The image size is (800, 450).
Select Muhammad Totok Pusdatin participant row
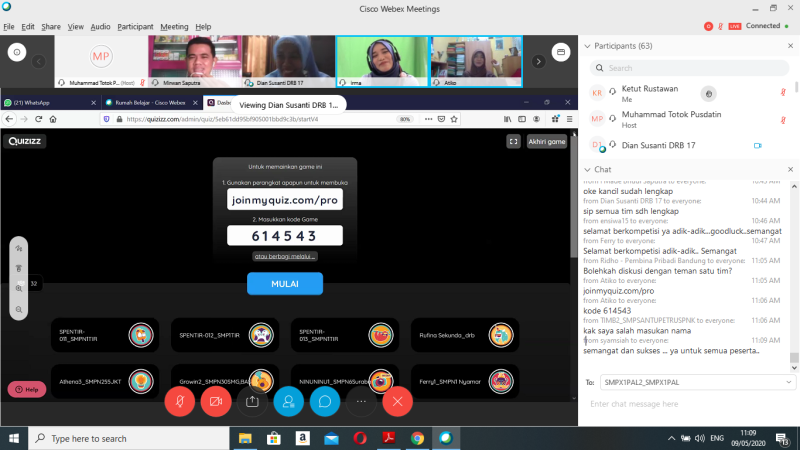pos(687,119)
